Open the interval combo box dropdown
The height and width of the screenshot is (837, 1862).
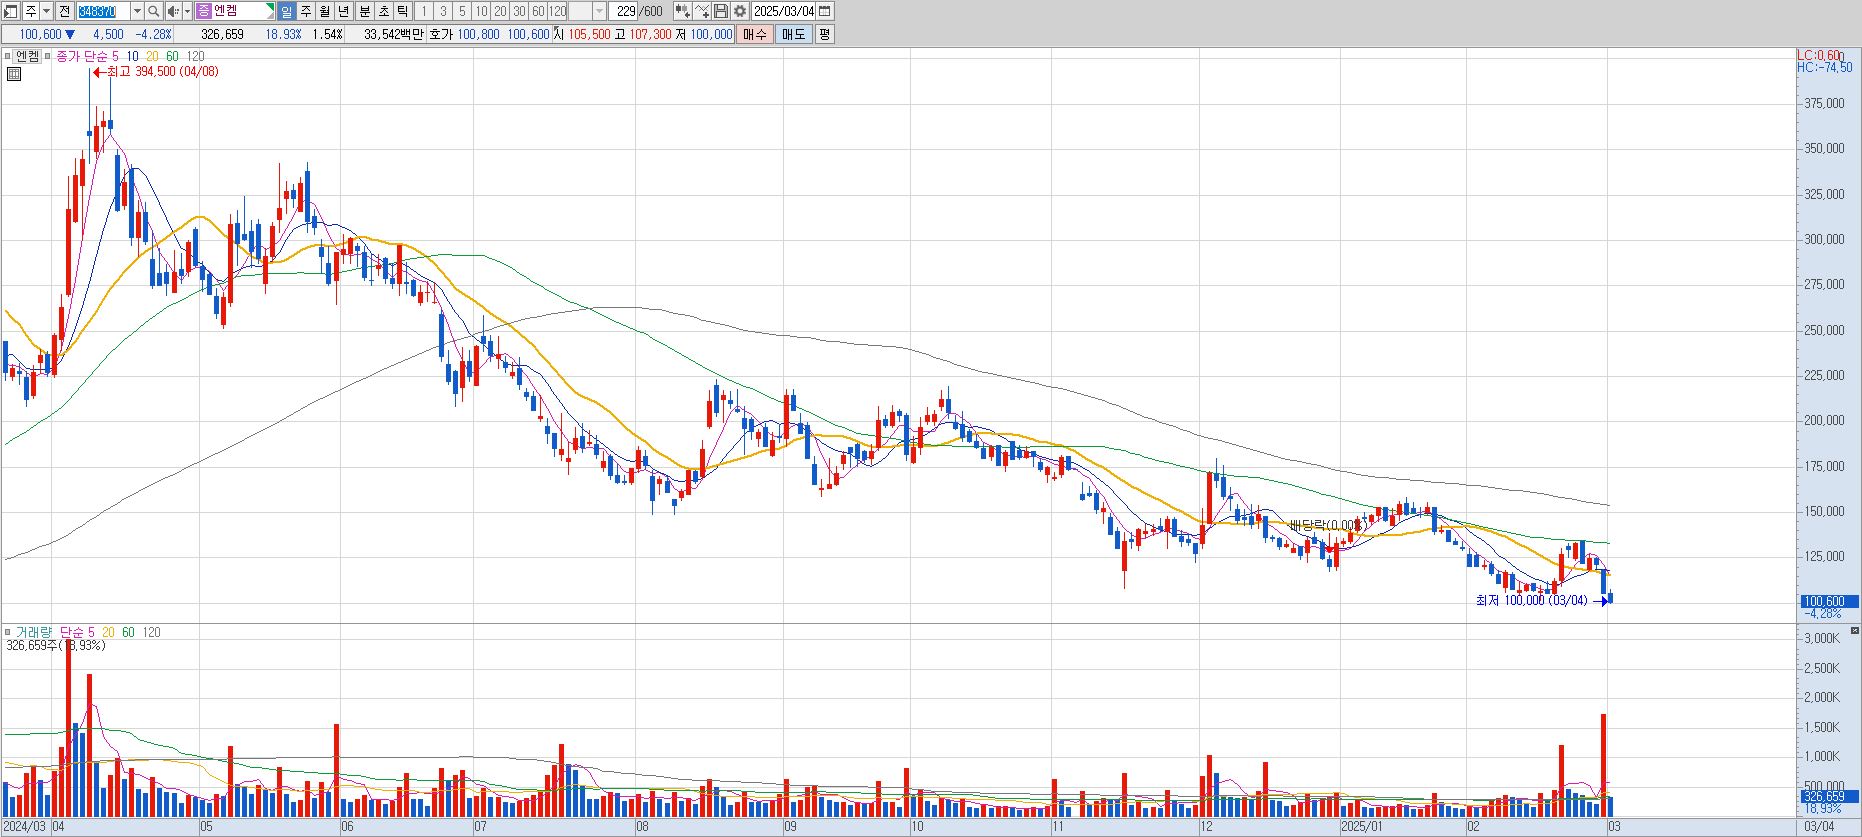pos(599,11)
